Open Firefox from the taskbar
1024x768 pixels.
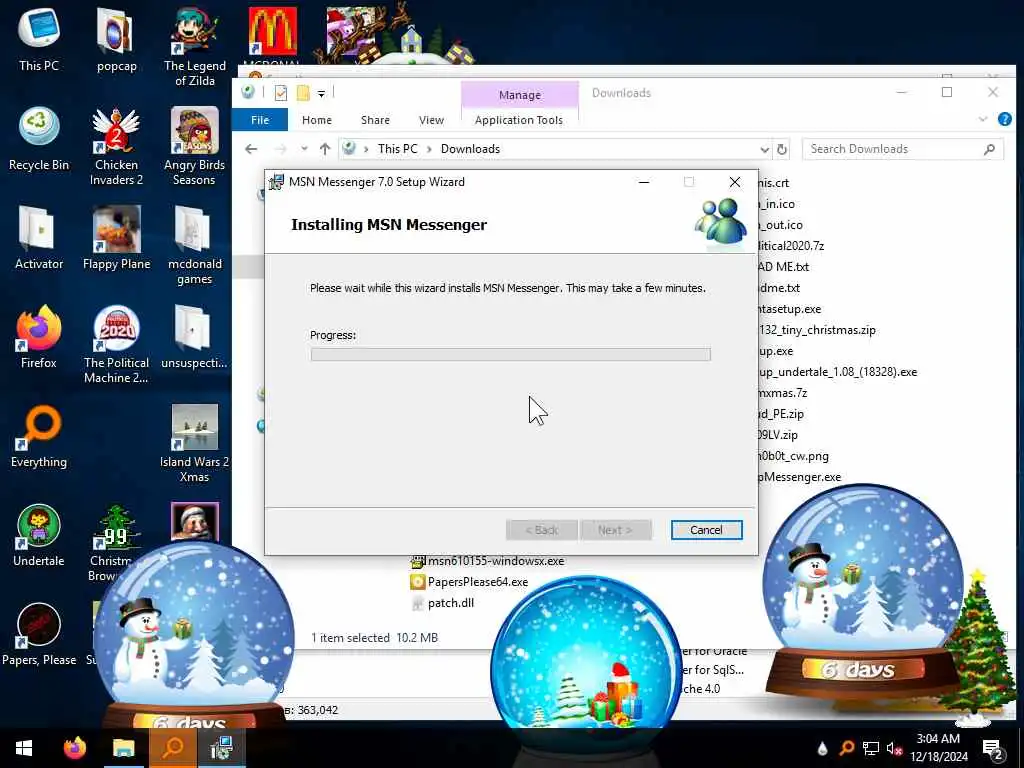74,748
